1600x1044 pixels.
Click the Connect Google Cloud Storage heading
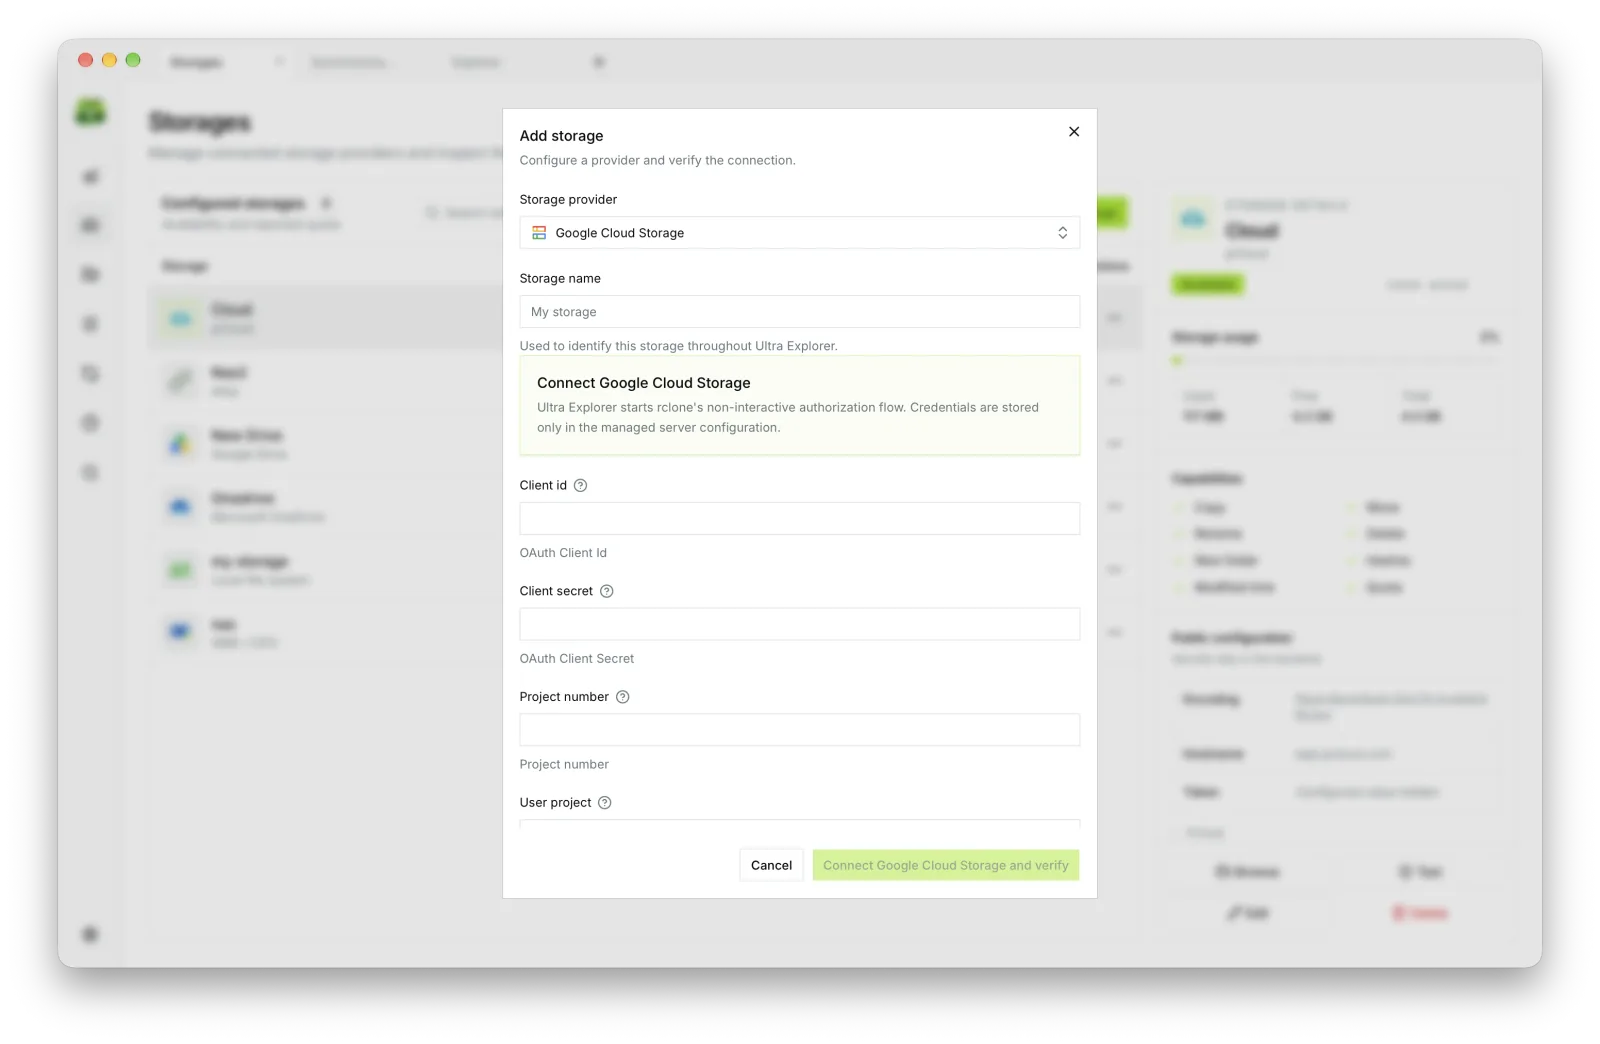[643, 383]
